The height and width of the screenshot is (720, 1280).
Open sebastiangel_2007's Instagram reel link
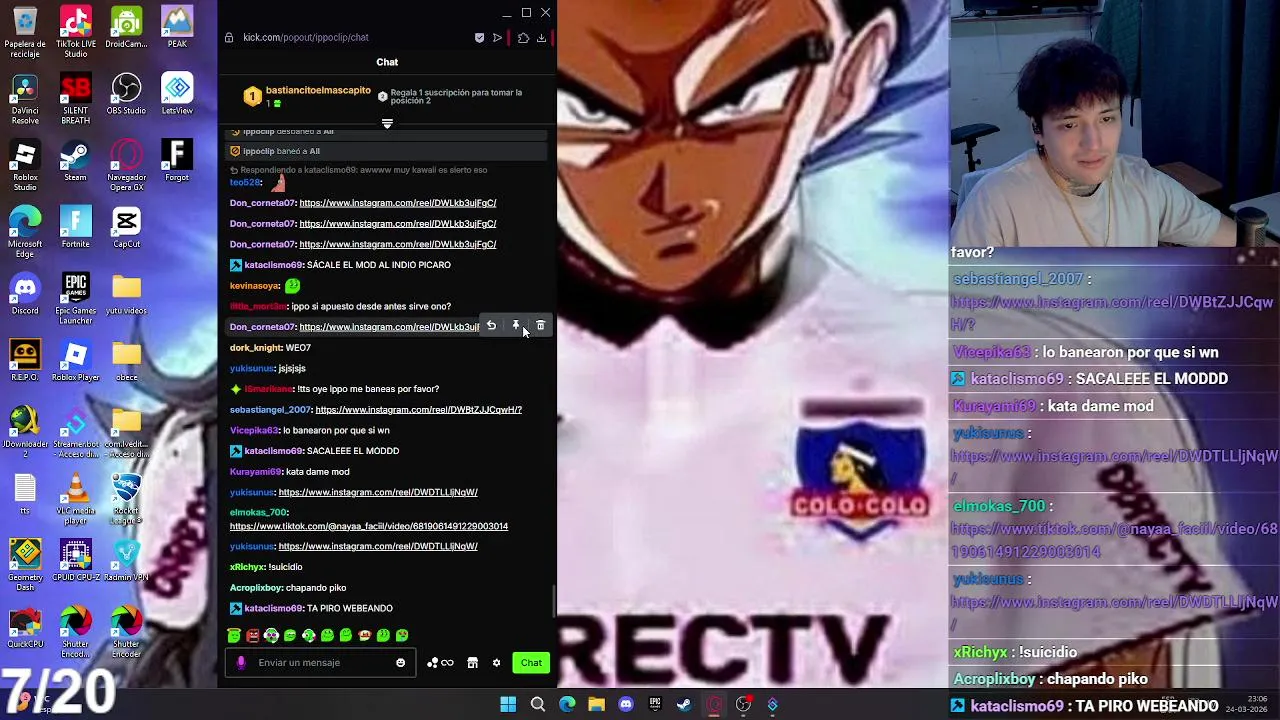[x=418, y=410]
